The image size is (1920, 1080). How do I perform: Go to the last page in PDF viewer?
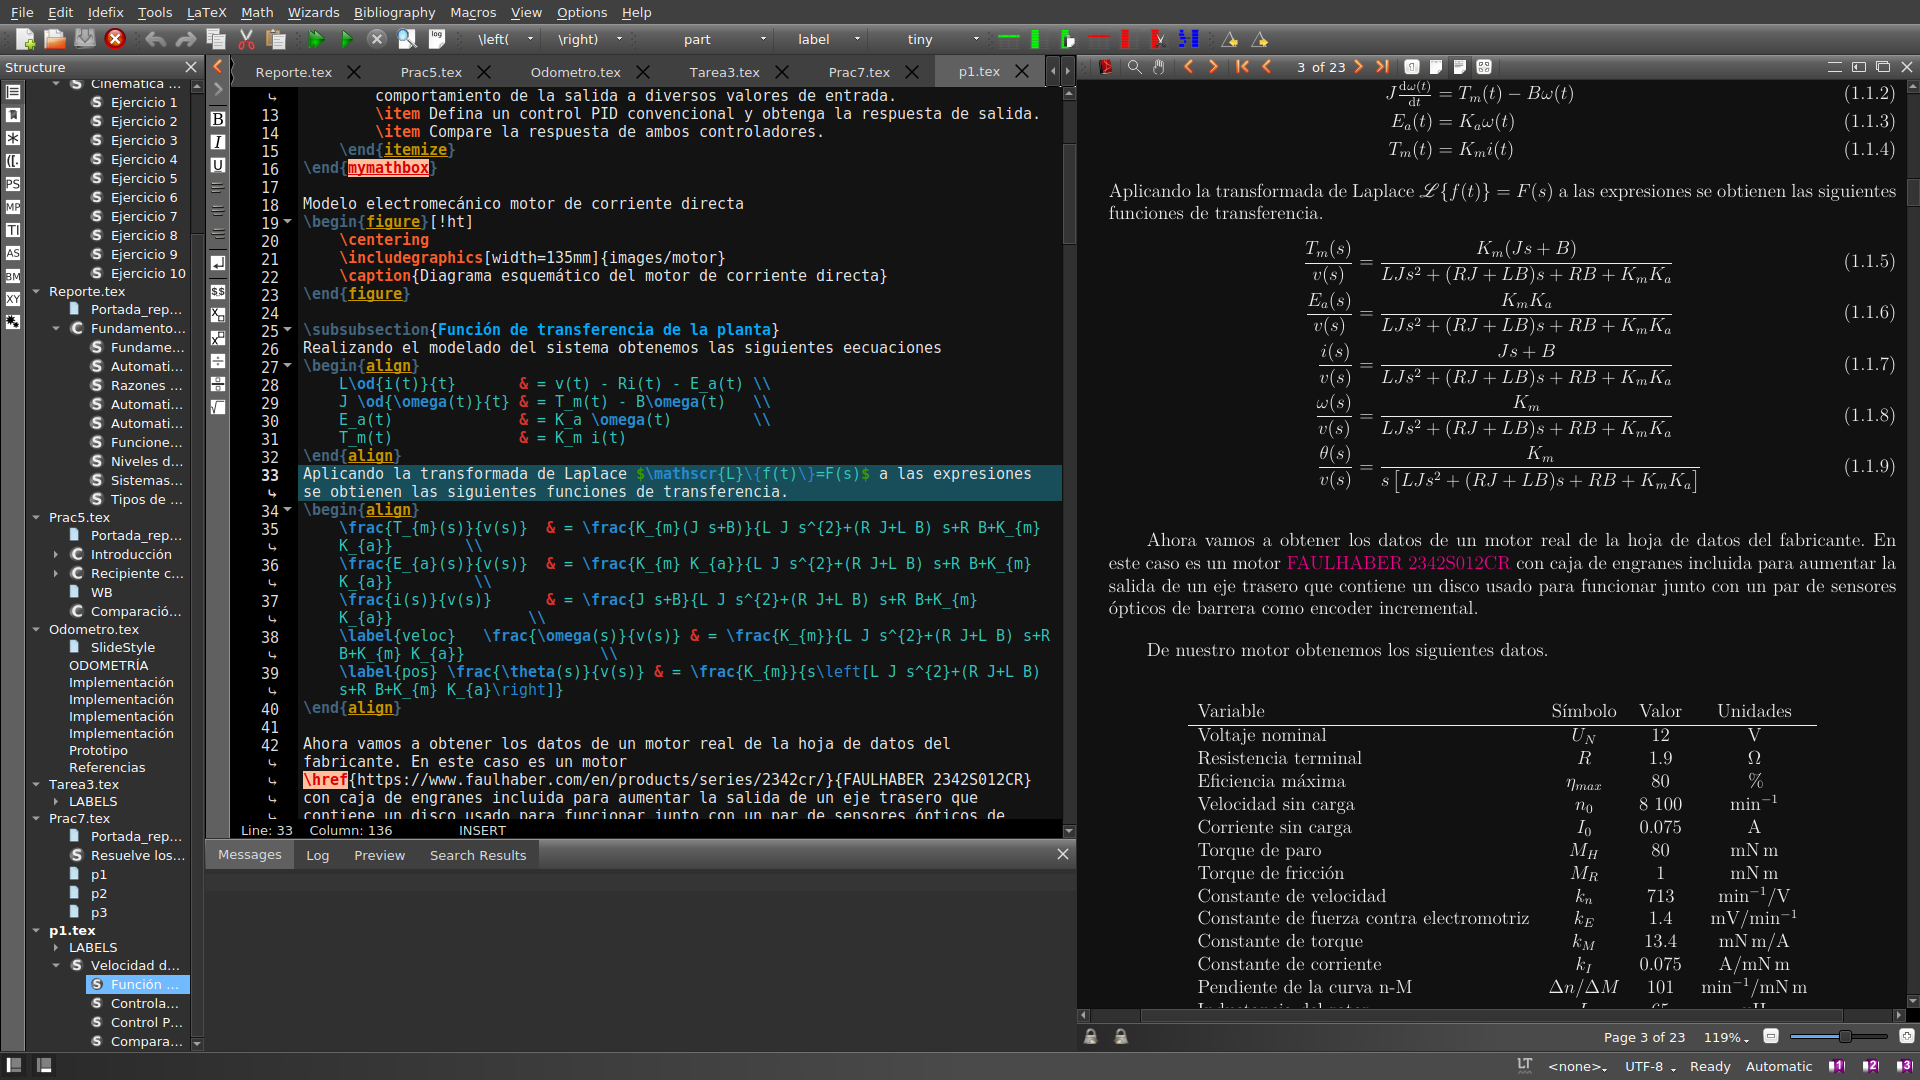[1383, 67]
